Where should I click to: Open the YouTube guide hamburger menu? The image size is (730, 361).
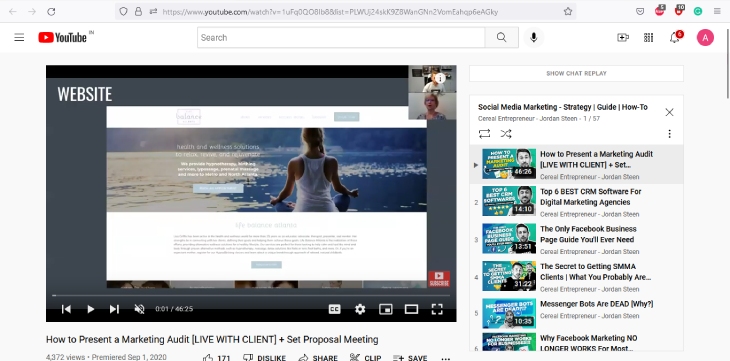click(19, 38)
